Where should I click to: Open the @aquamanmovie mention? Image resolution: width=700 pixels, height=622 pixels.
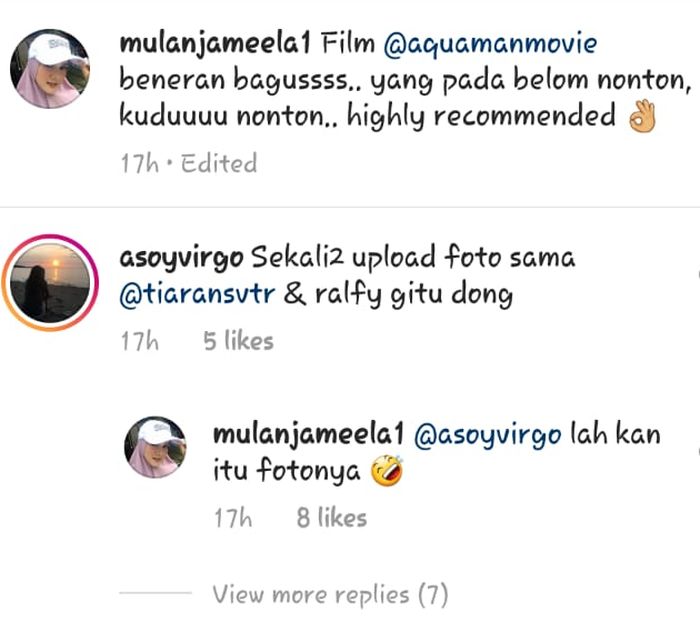pos(490,44)
